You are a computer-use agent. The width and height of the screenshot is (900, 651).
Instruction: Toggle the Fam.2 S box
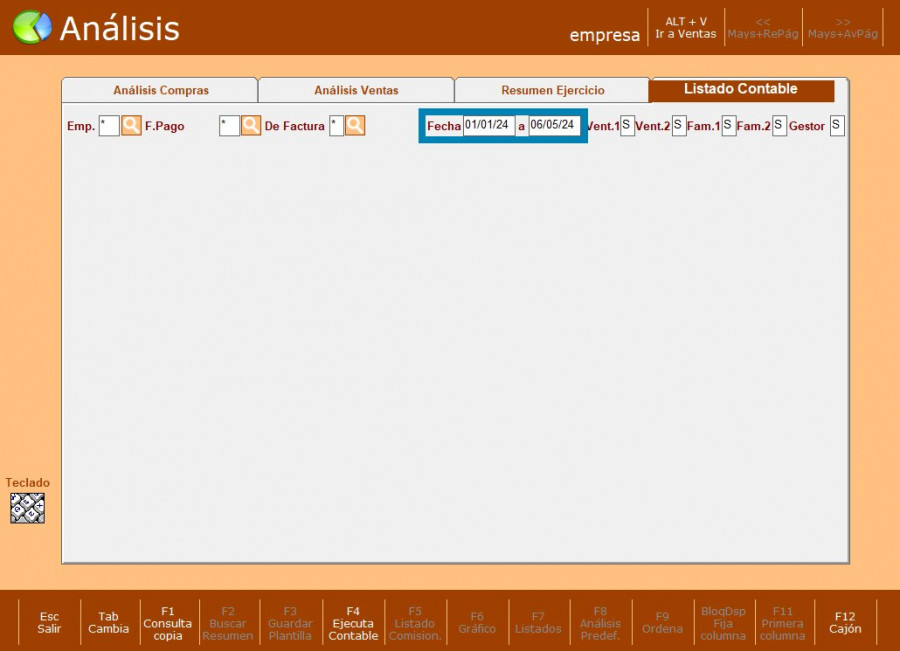tap(779, 126)
